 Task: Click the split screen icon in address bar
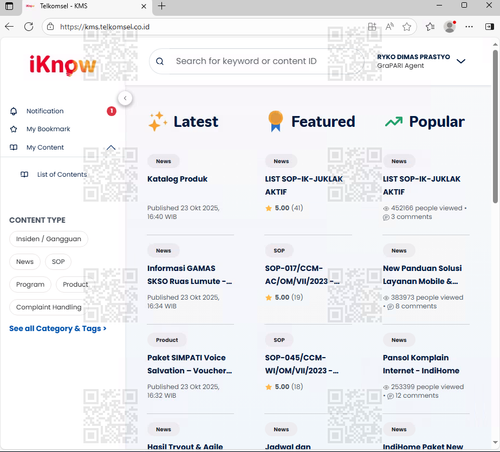point(372,27)
